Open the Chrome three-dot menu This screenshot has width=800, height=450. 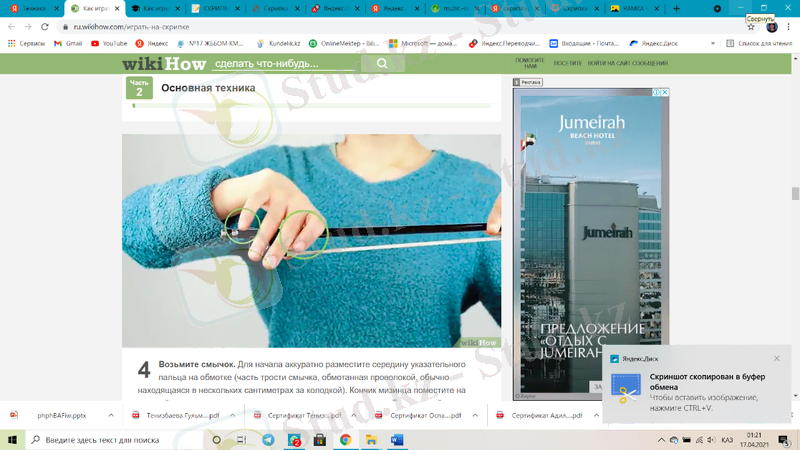pos(789,27)
